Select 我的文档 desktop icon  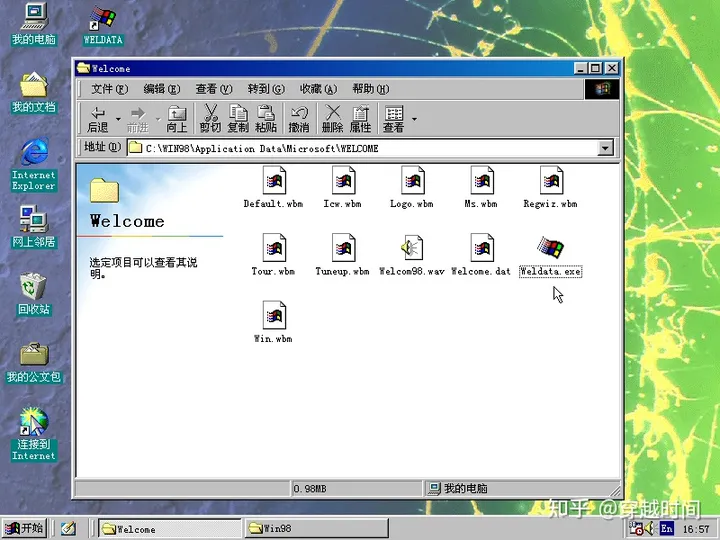34,85
